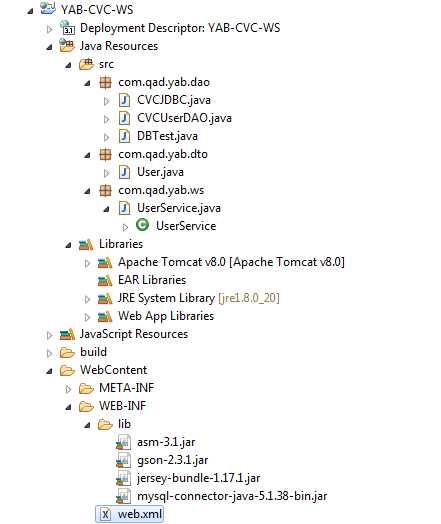
Task: Expand the CVCJDBC.java node
Action: coord(107,101)
